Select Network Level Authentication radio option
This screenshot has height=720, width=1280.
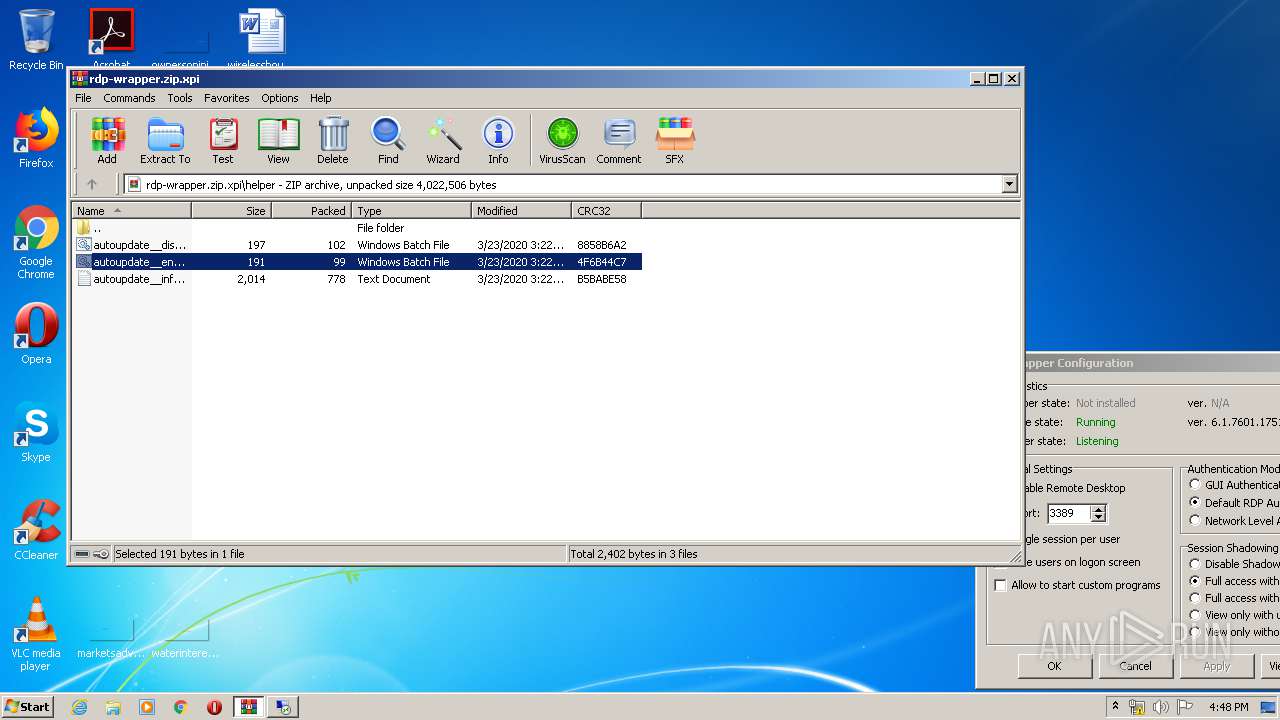click(1195, 520)
